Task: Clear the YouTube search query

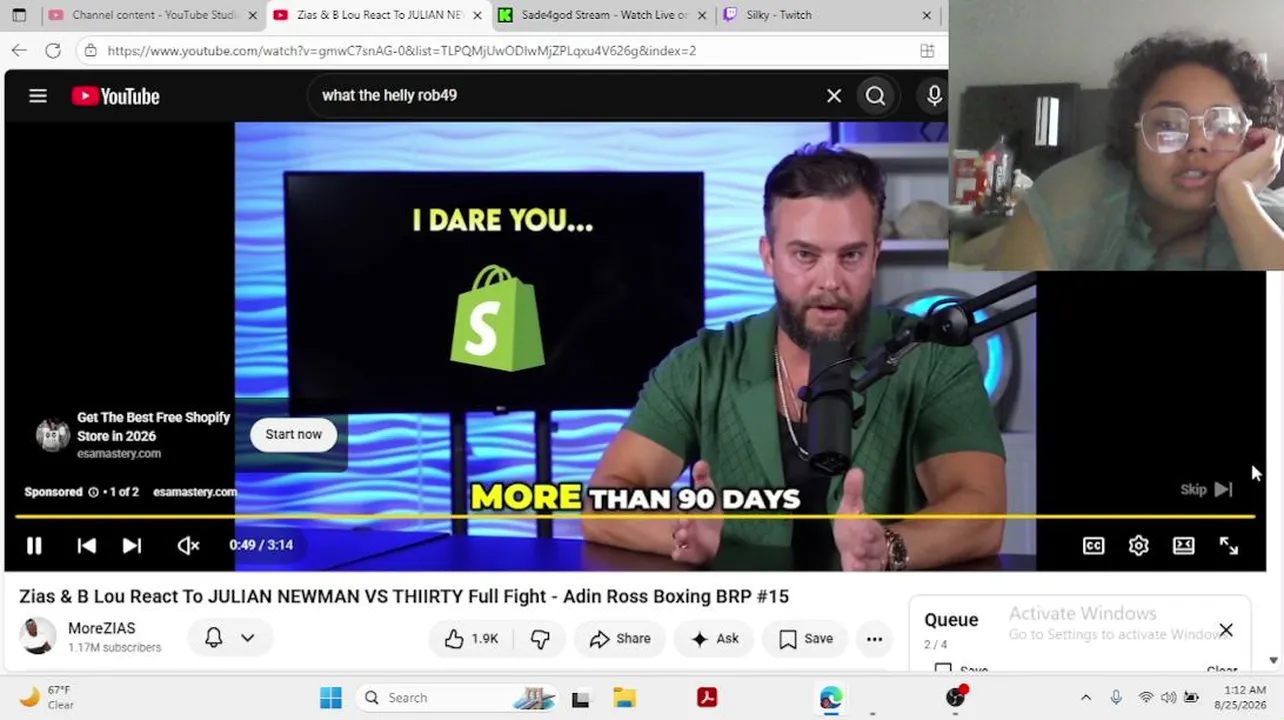Action: click(x=834, y=96)
